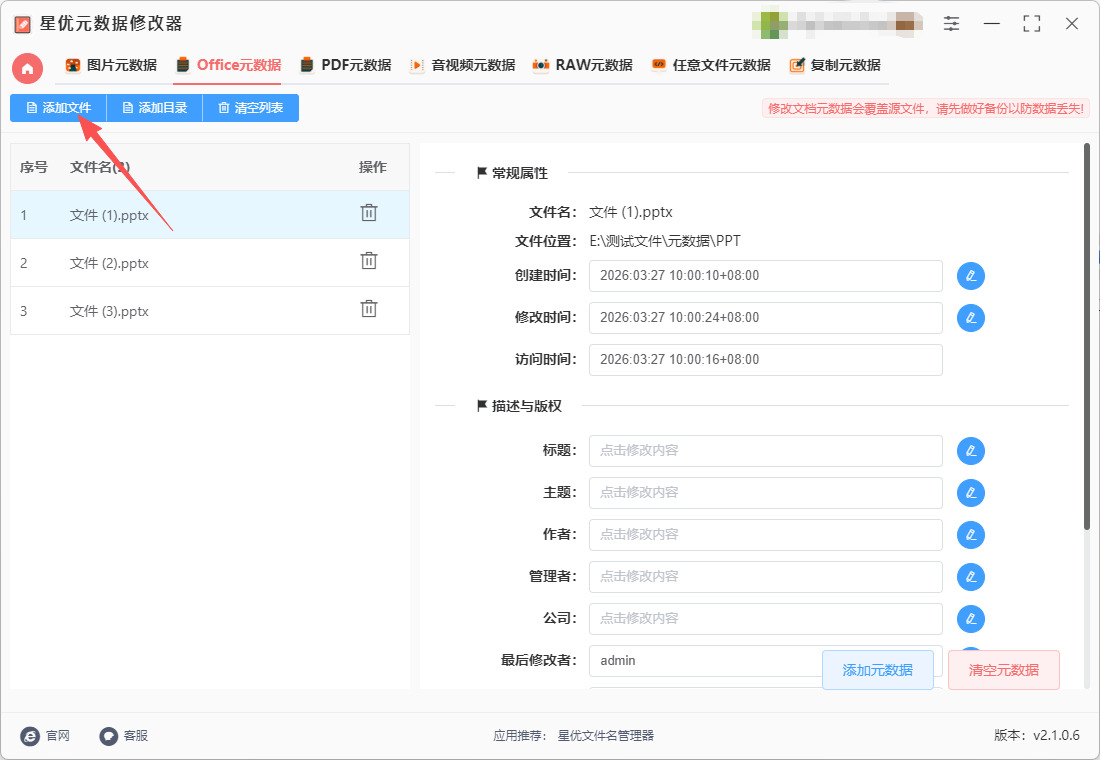Click the properties panel vertical scrollbar
The width and height of the screenshot is (1100, 760).
1086,340
